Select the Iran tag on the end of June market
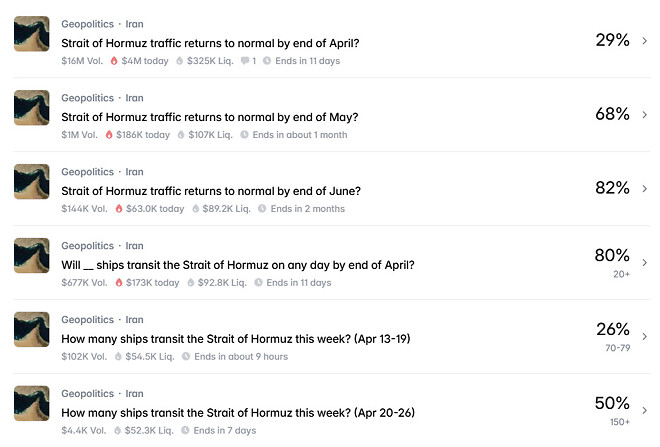The width and height of the screenshot is (660, 447). (x=133, y=172)
